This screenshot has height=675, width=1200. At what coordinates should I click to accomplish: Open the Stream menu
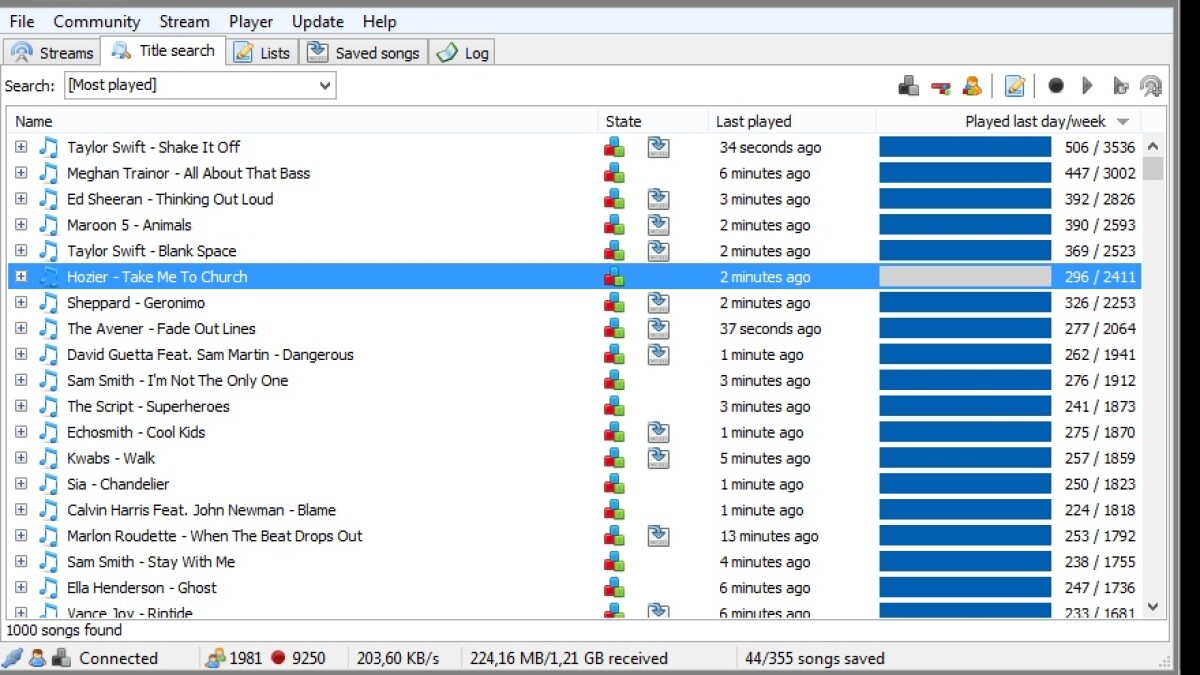[x=185, y=21]
